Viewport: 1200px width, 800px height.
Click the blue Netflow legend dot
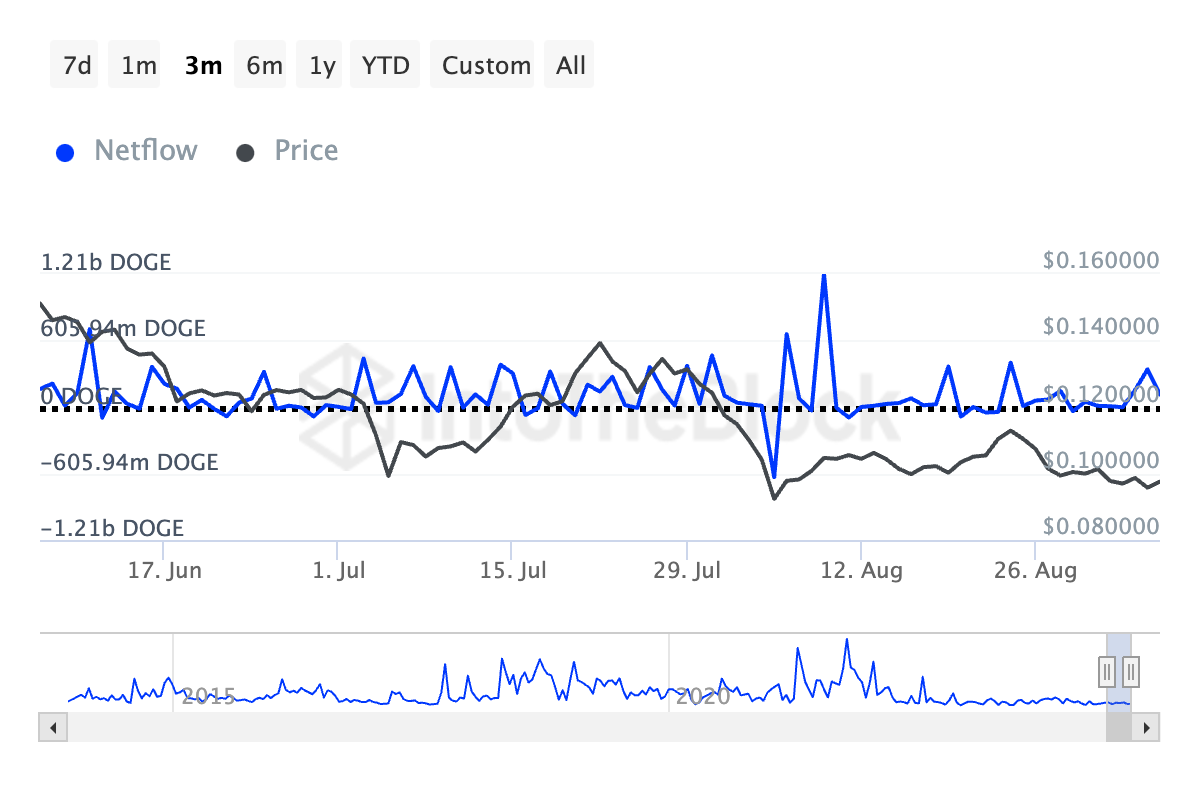(x=66, y=153)
